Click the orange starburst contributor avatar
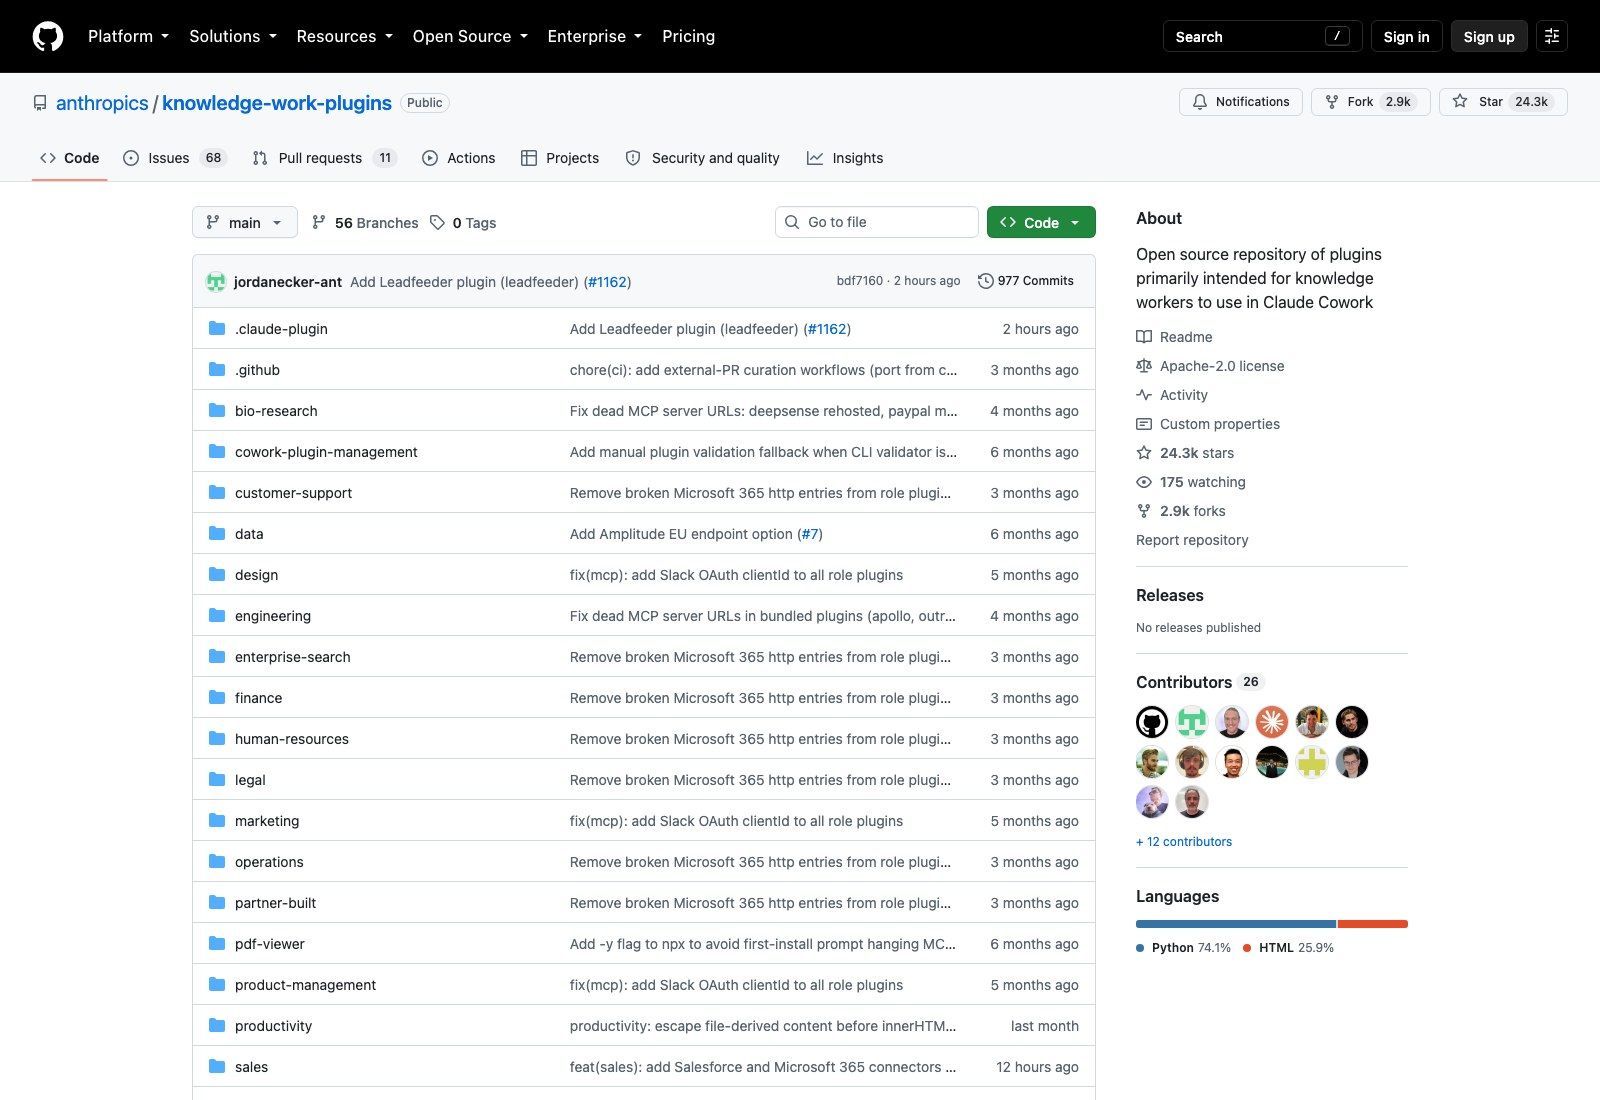This screenshot has width=1600, height=1100. click(1272, 722)
